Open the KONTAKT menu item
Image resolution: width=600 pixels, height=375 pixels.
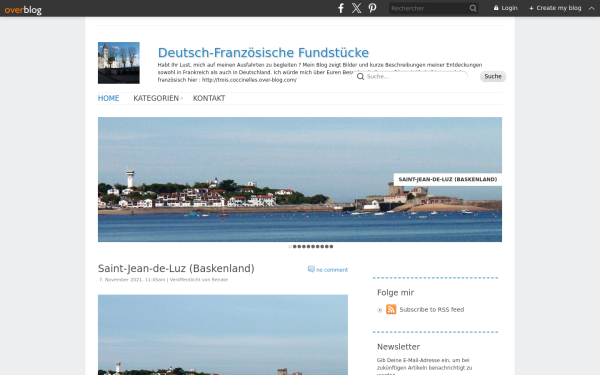[209, 98]
